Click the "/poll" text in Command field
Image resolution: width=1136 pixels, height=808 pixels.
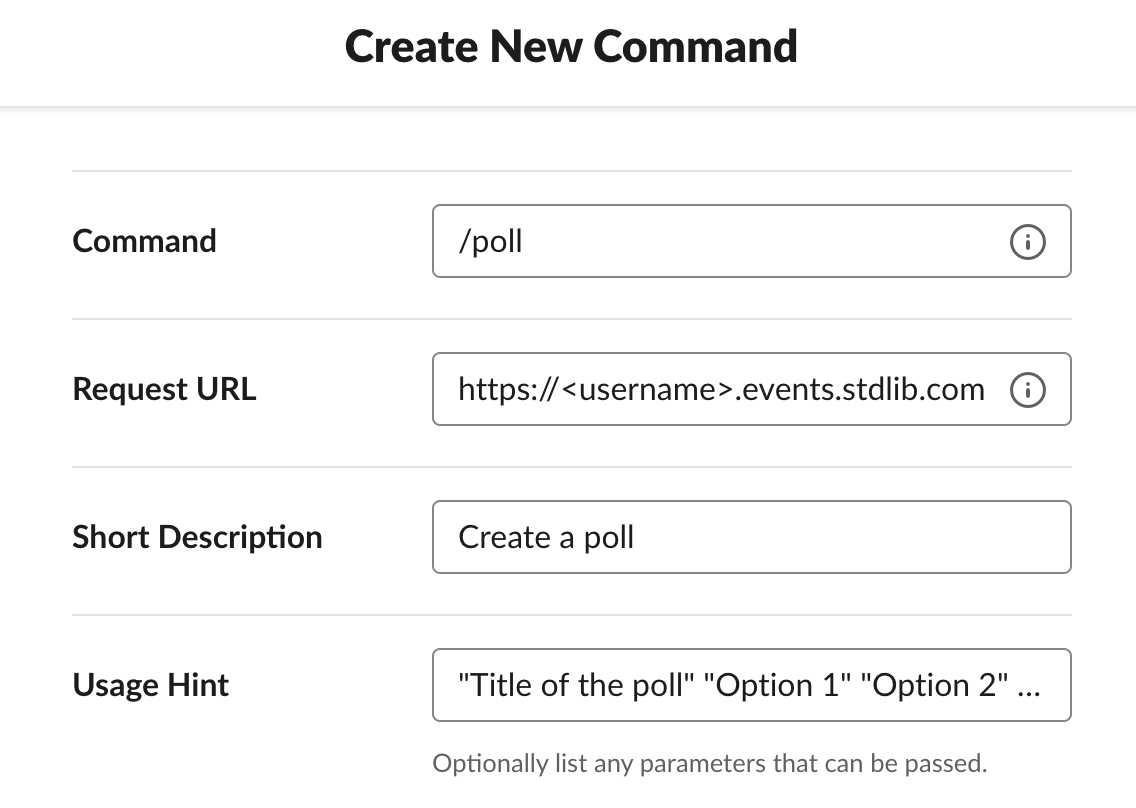490,242
